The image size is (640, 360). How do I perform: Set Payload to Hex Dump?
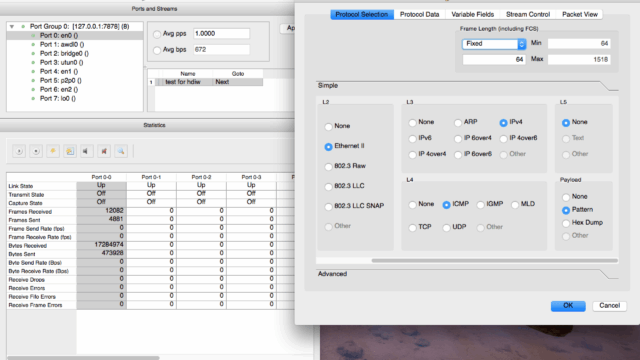(566, 223)
